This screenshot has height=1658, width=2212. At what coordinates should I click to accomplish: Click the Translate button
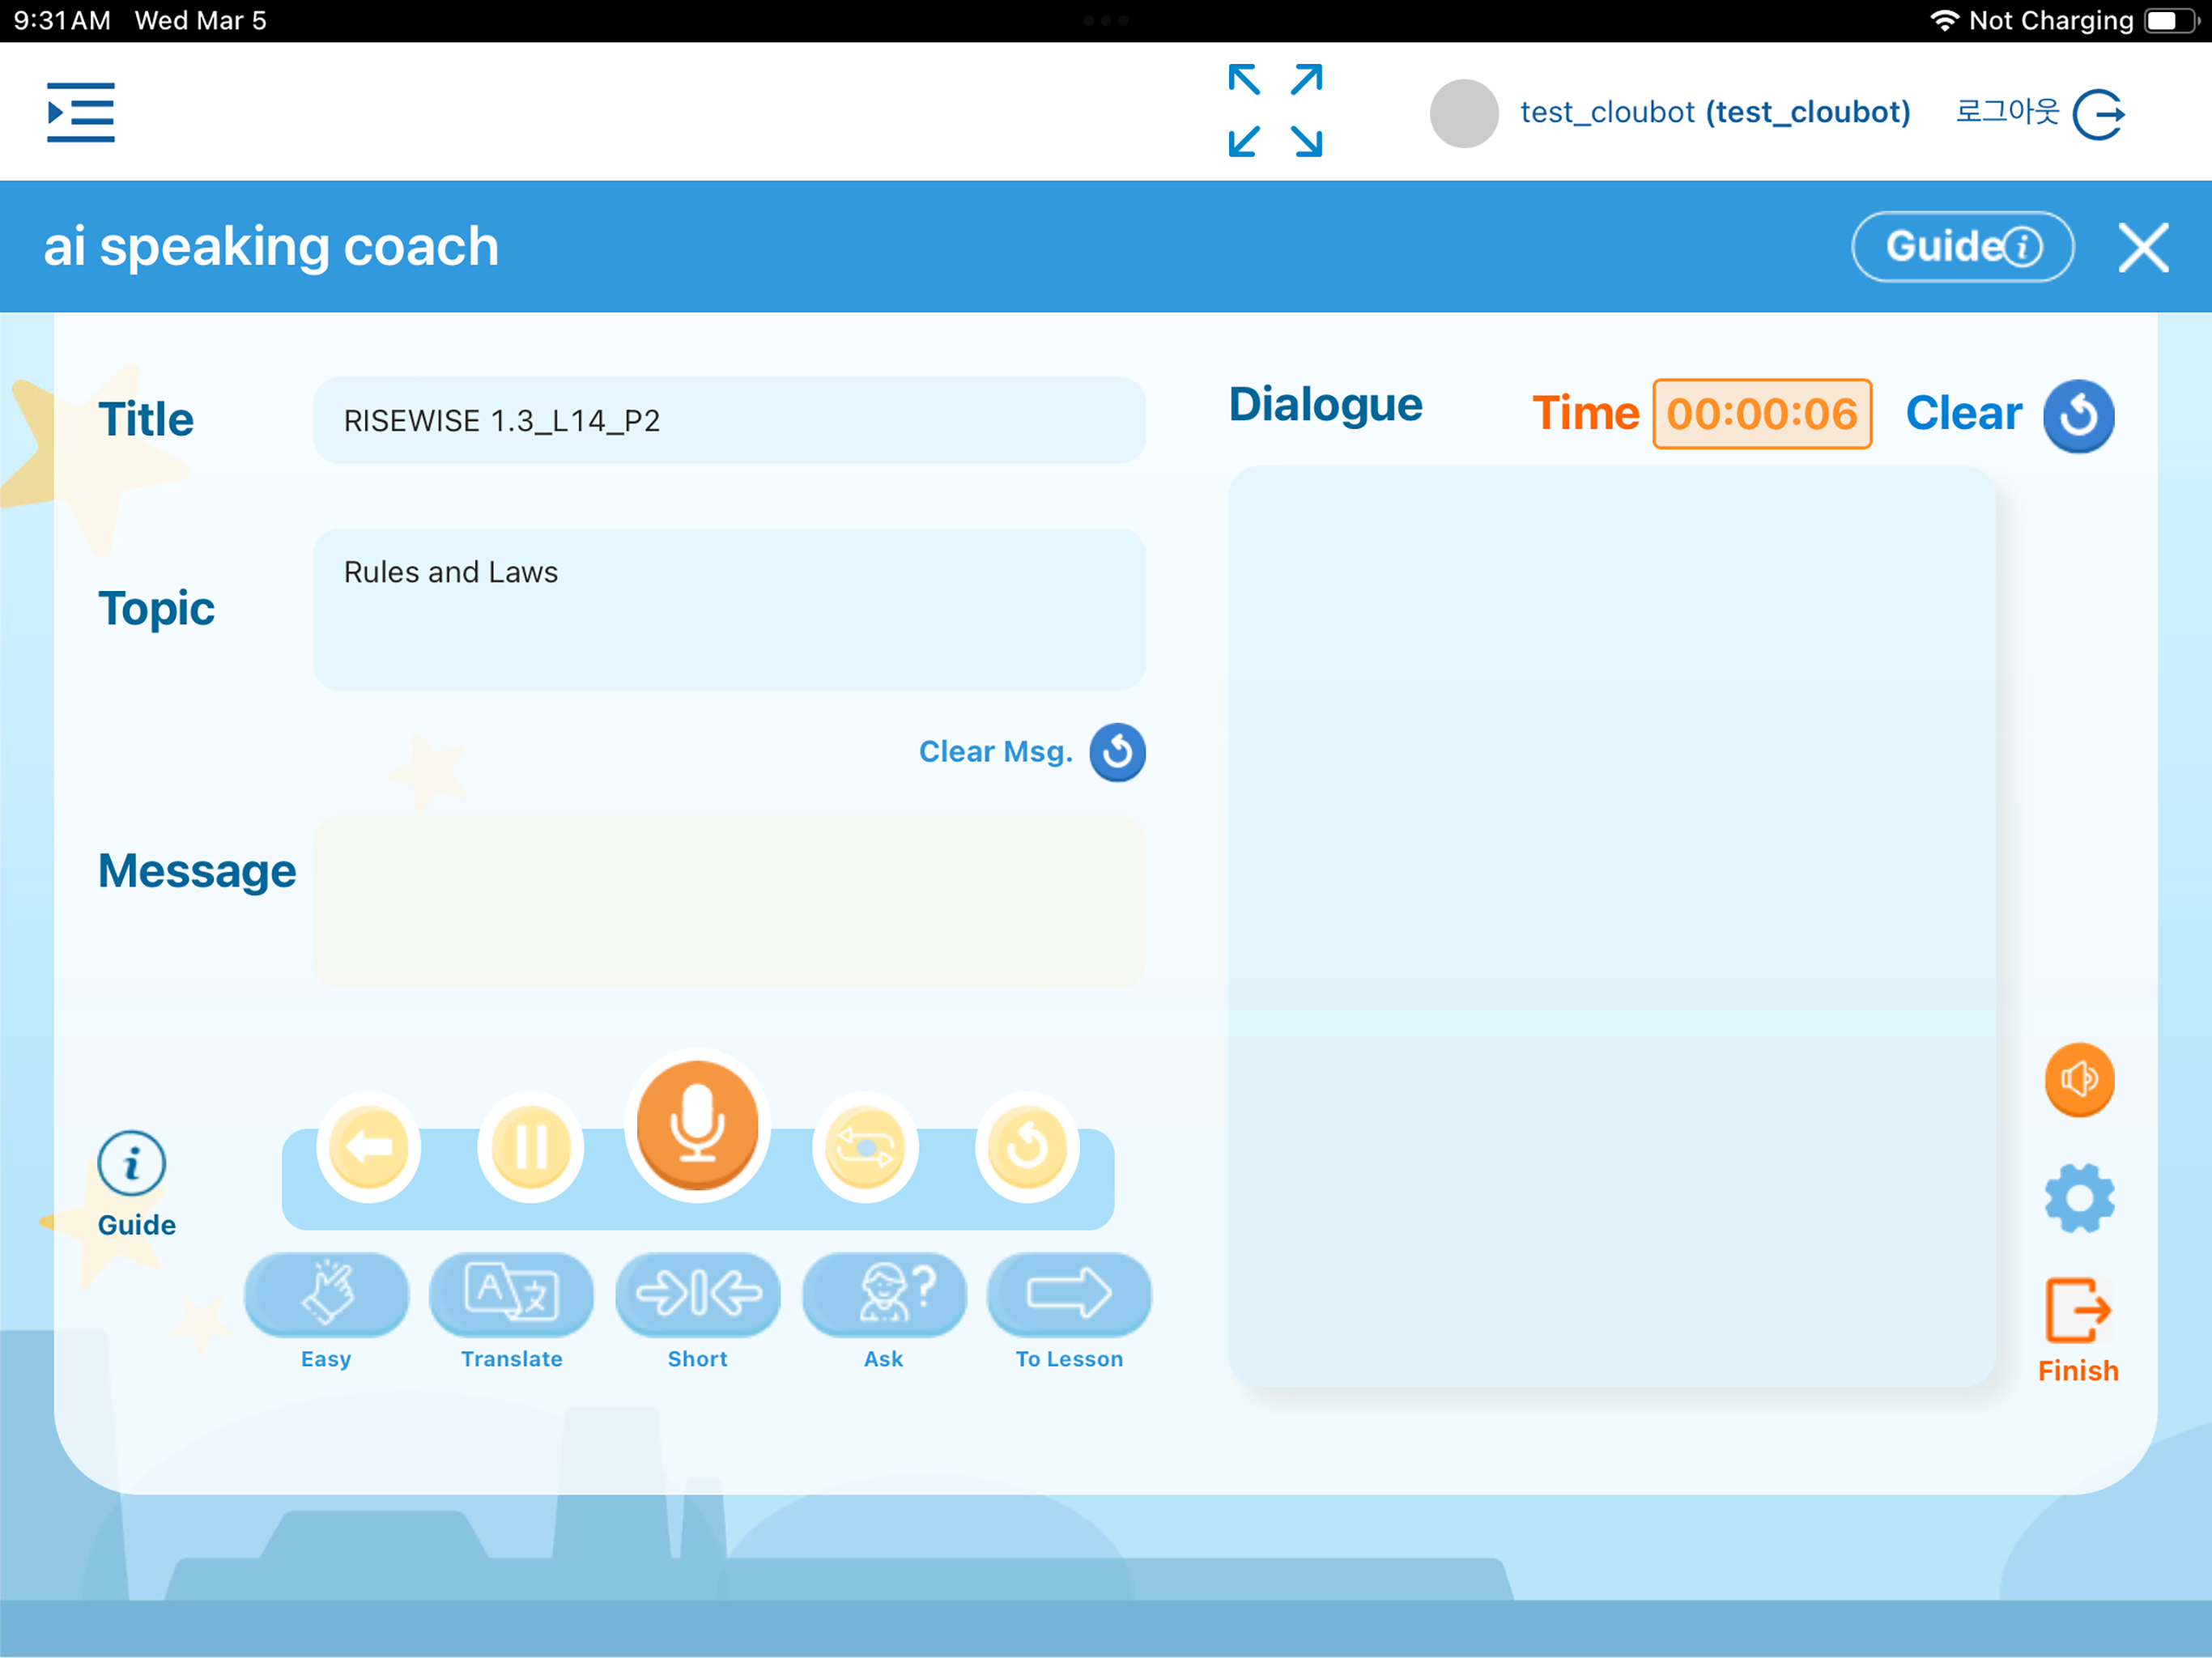click(x=511, y=1294)
